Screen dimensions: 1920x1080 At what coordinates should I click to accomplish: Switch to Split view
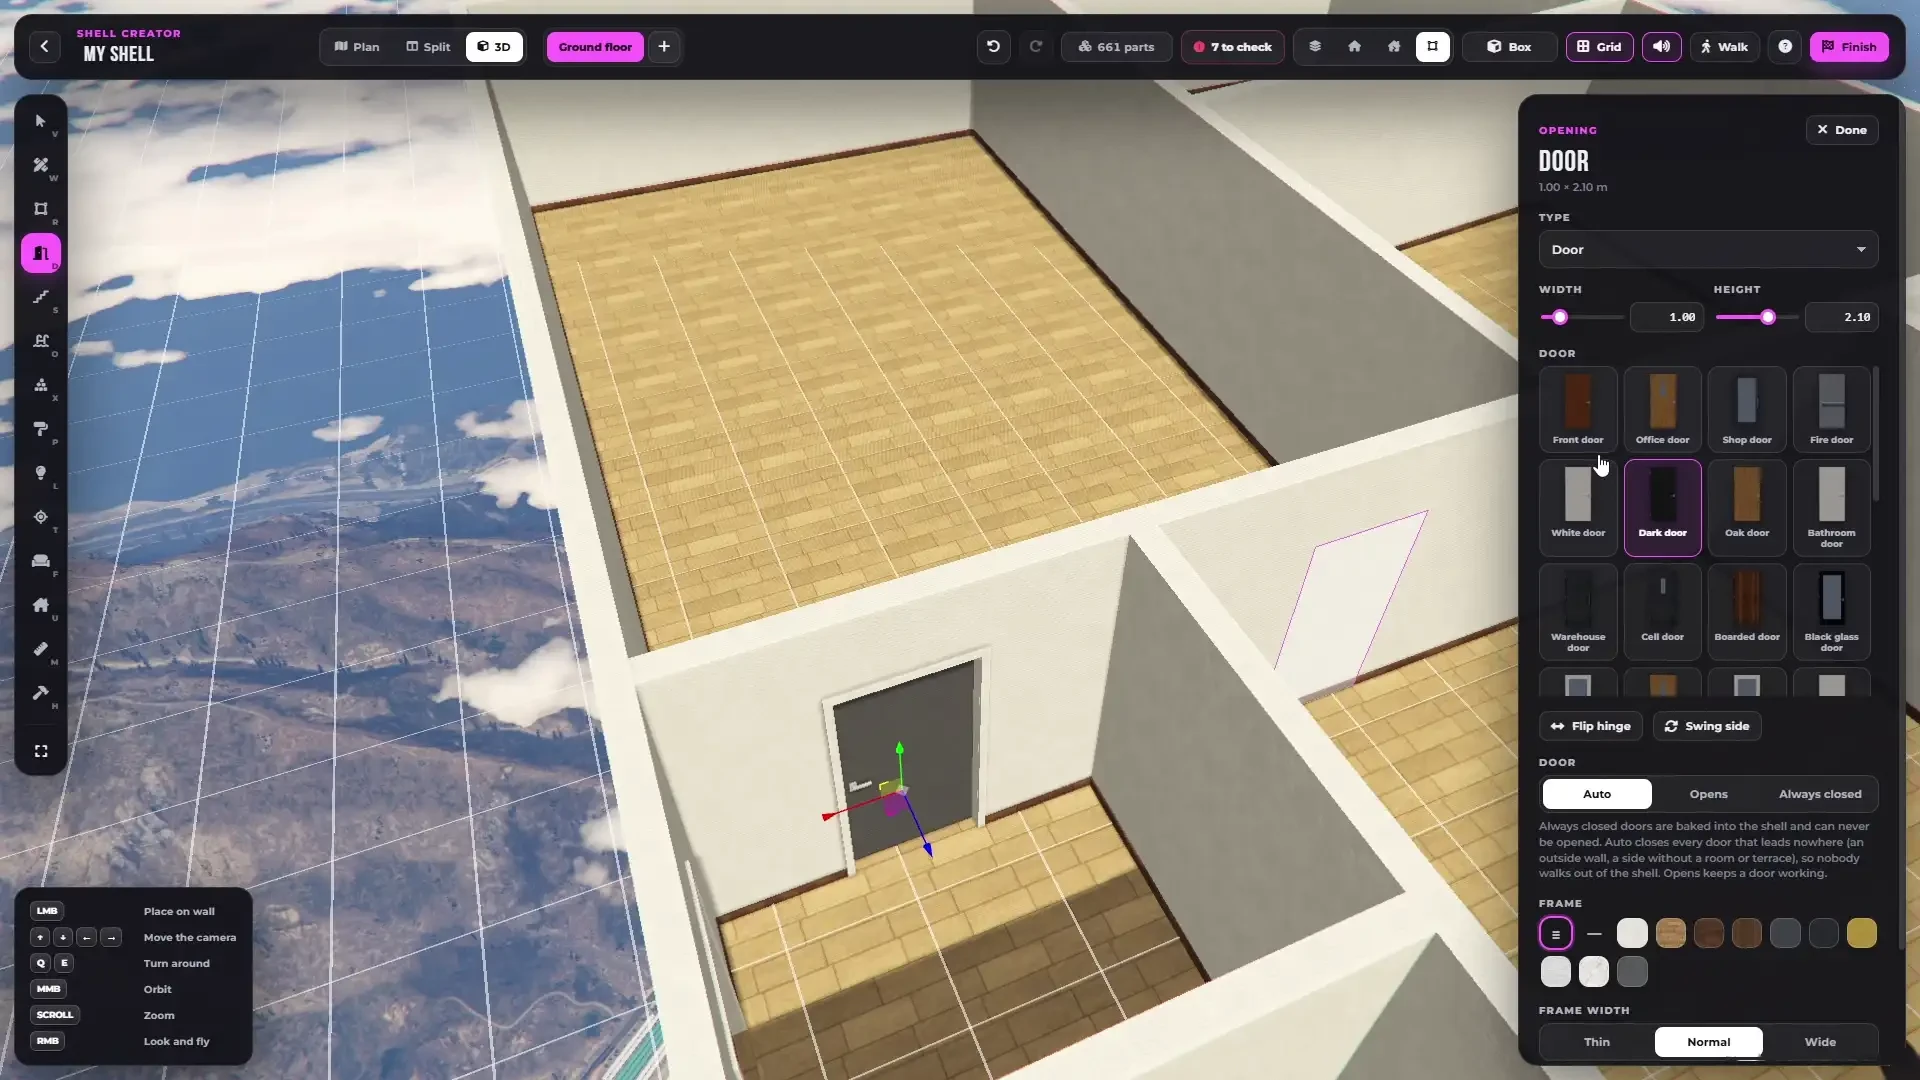tap(428, 47)
